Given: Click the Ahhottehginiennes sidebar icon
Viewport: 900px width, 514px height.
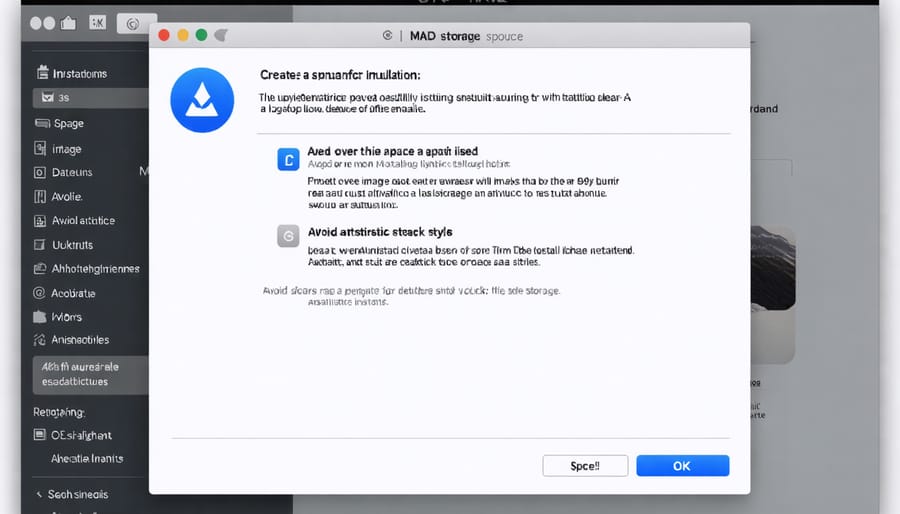Looking at the screenshot, I should click(40, 268).
